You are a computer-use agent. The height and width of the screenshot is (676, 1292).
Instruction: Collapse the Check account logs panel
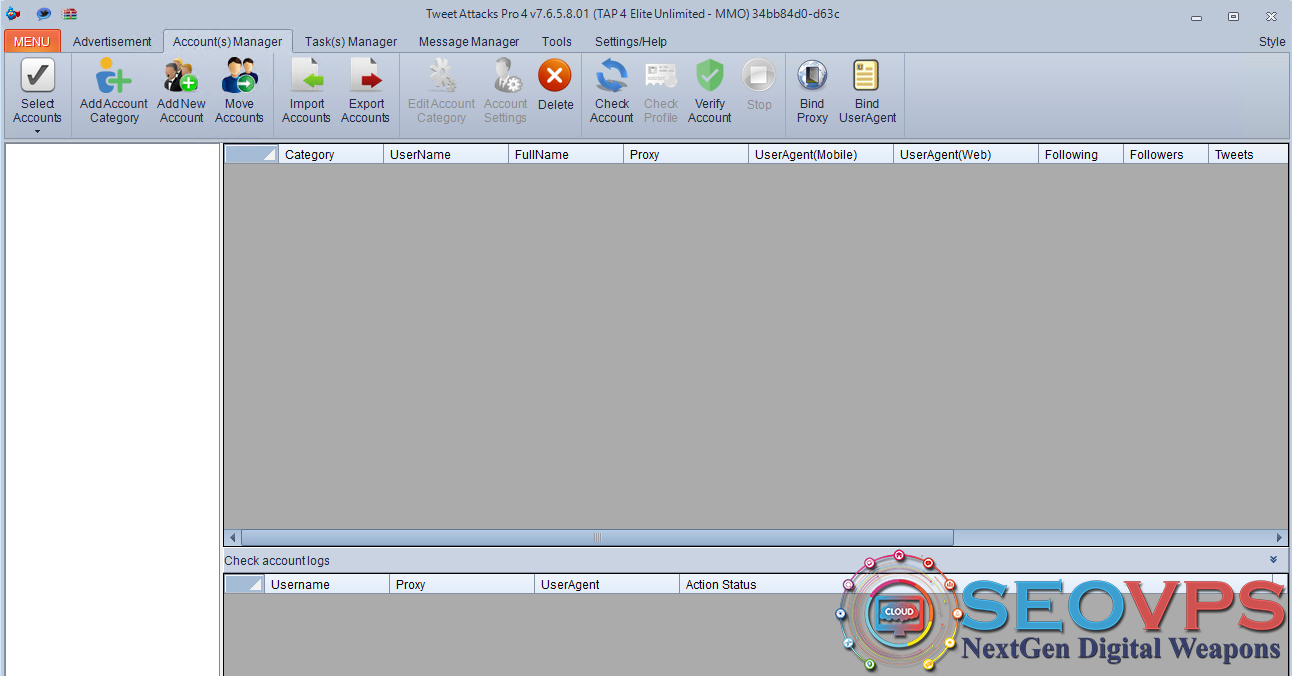(x=1273, y=560)
